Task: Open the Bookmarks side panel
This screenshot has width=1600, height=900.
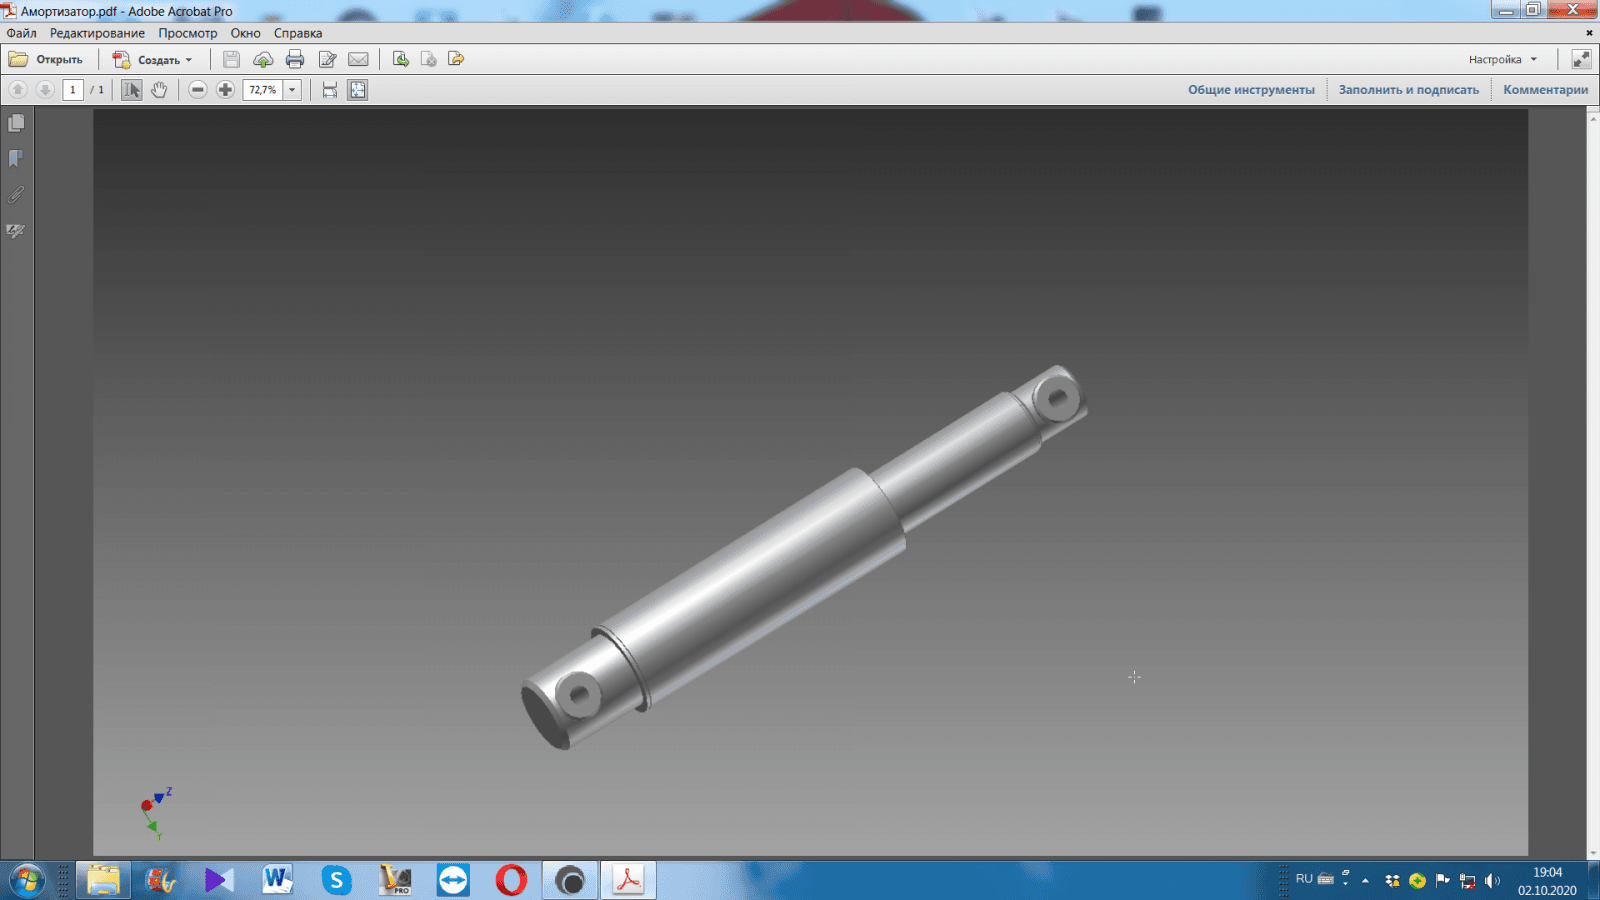Action: 16,159
